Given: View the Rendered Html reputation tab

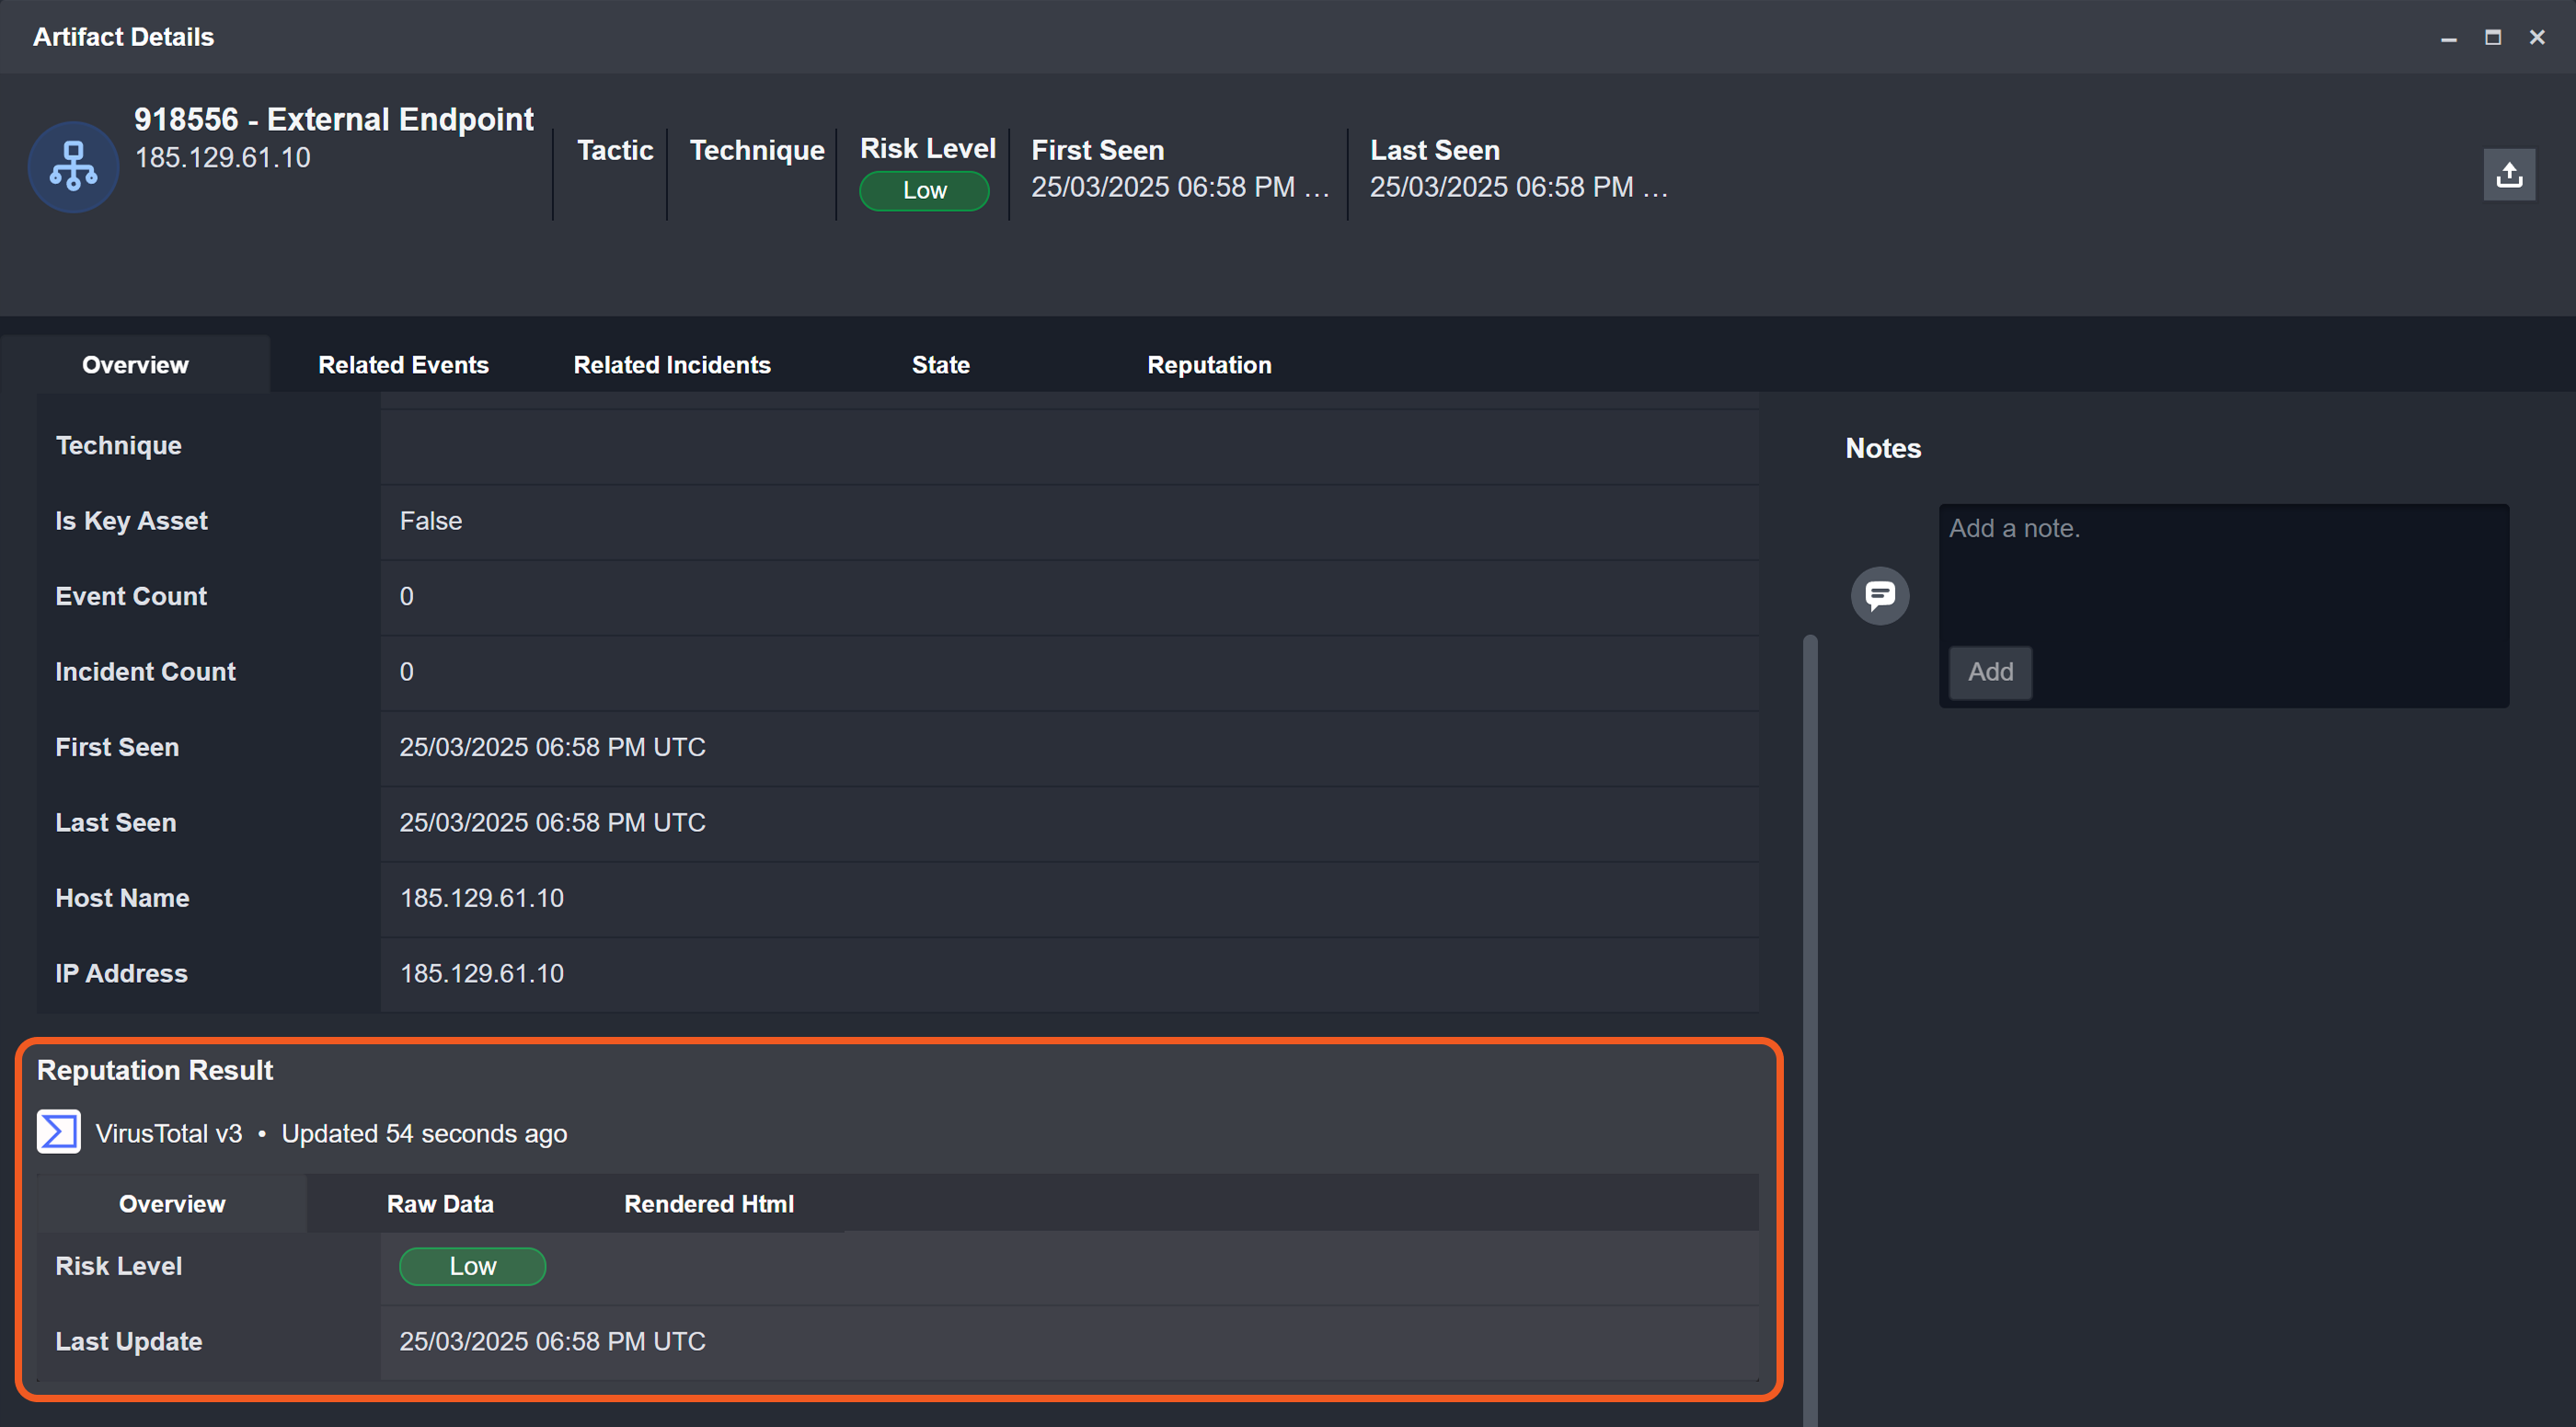Looking at the screenshot, I should point(708,1204).
